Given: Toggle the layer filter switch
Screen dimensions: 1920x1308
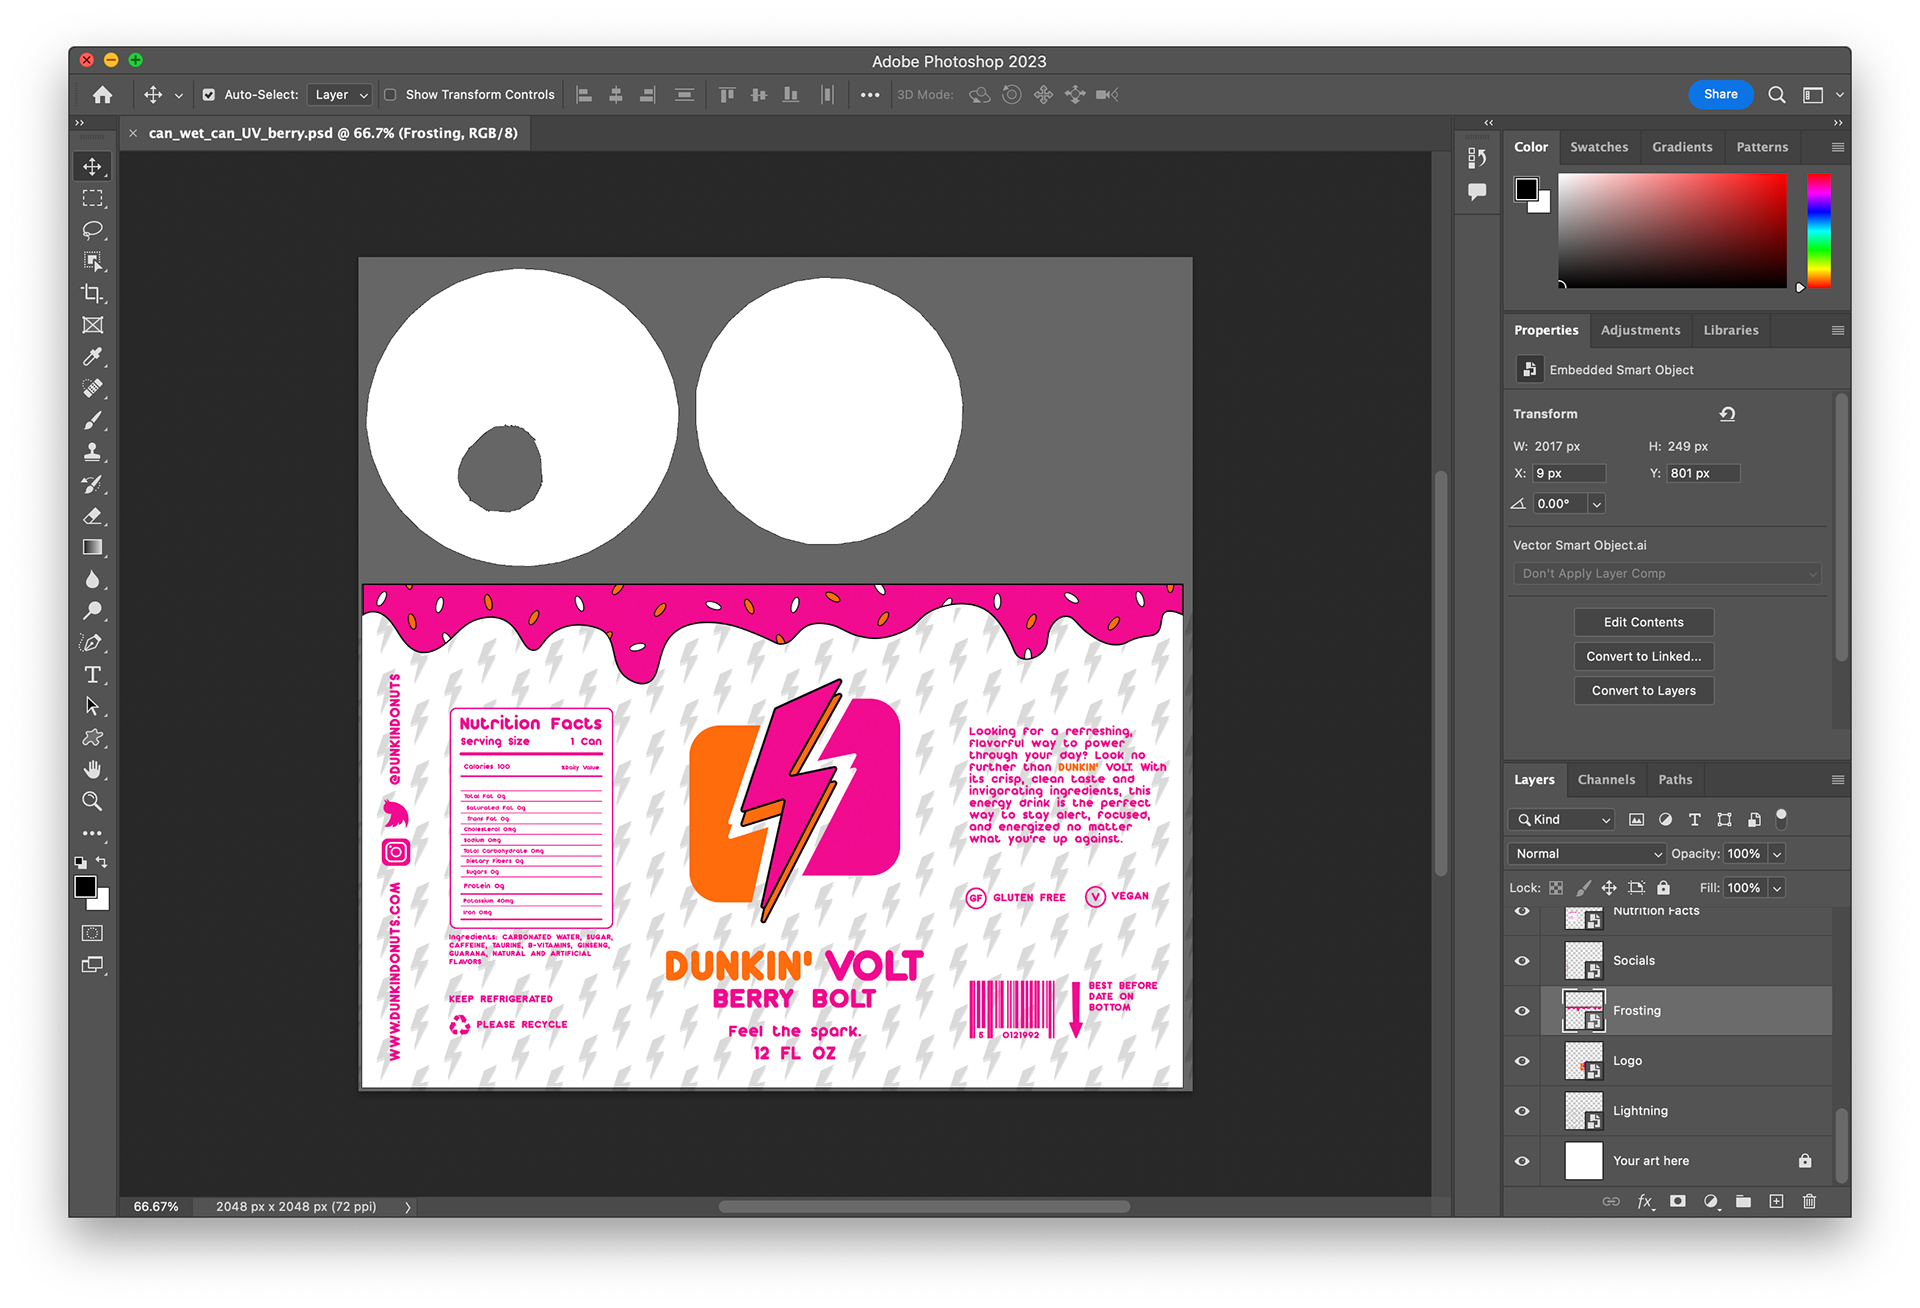Looking at the screenshot, I should click(x=1781, y=818).
